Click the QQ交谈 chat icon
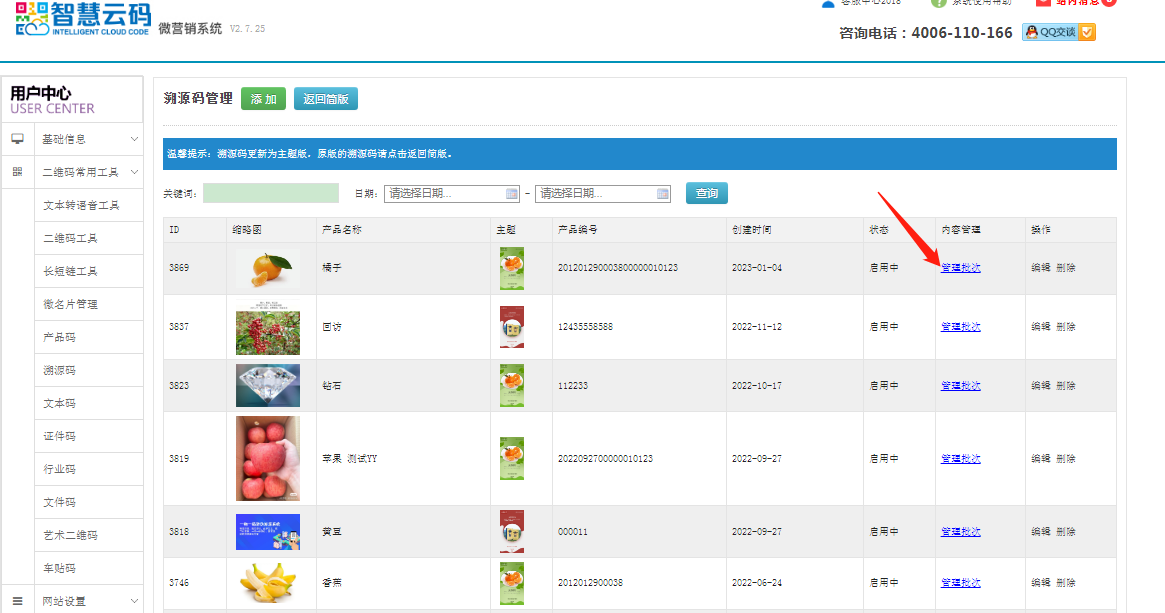The width and height of the screenshot is (1165, 613). pyautogui.click(x=1058, y=32)
